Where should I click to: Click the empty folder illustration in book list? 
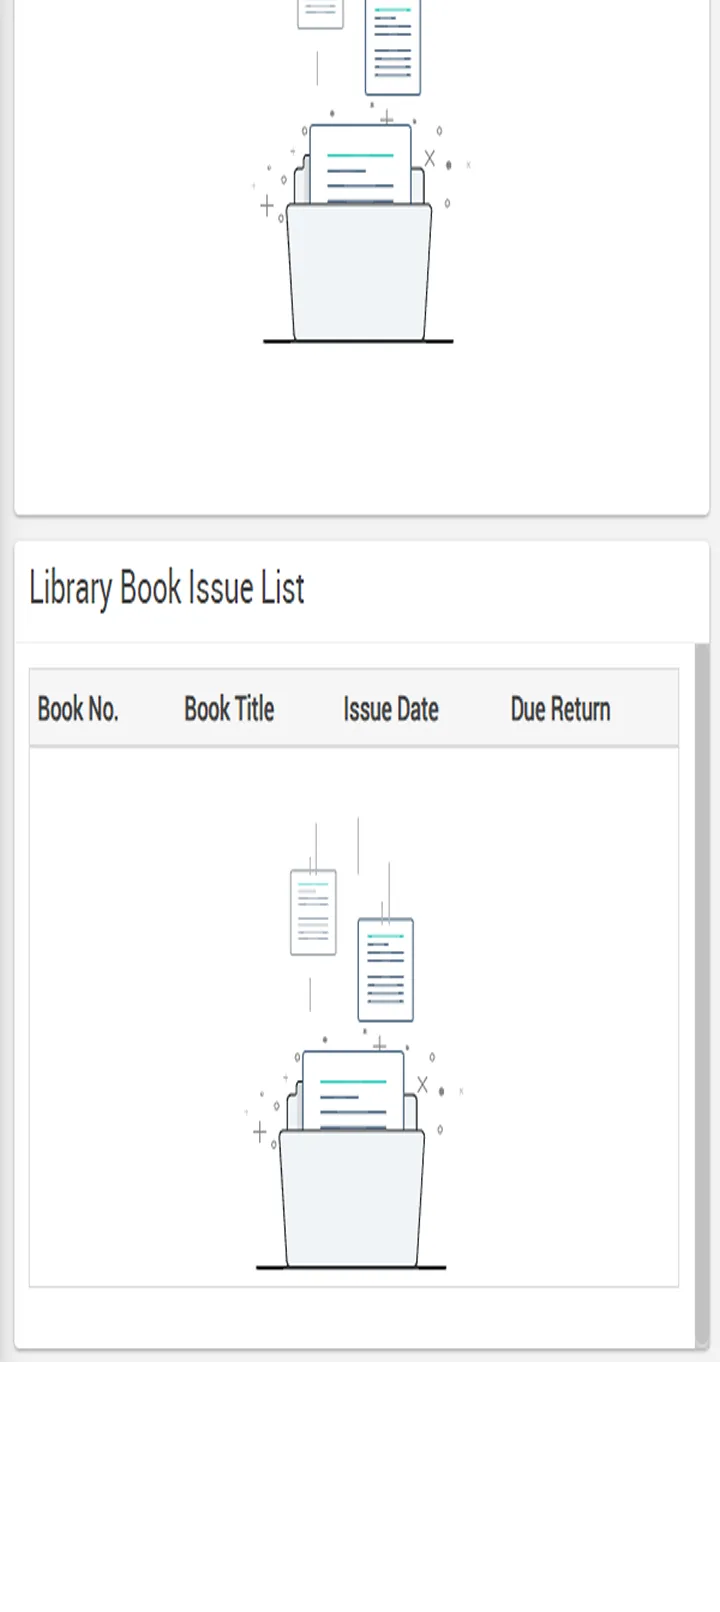point(355,1045)
